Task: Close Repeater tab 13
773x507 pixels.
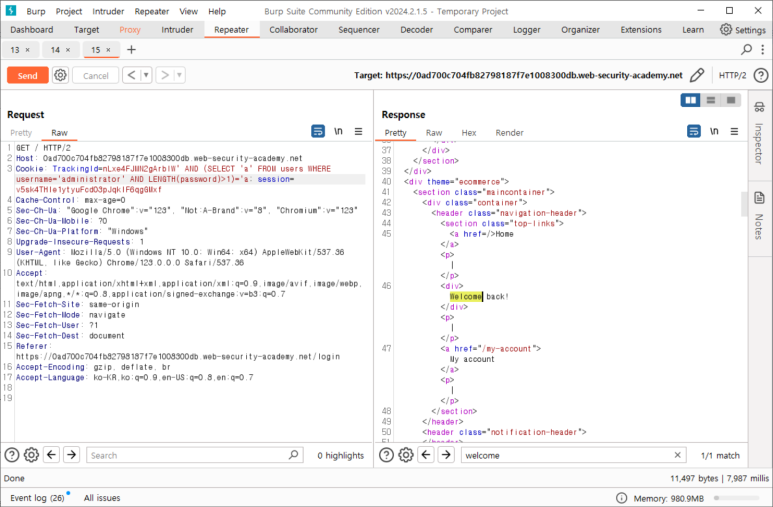Action: coord(28,50)
